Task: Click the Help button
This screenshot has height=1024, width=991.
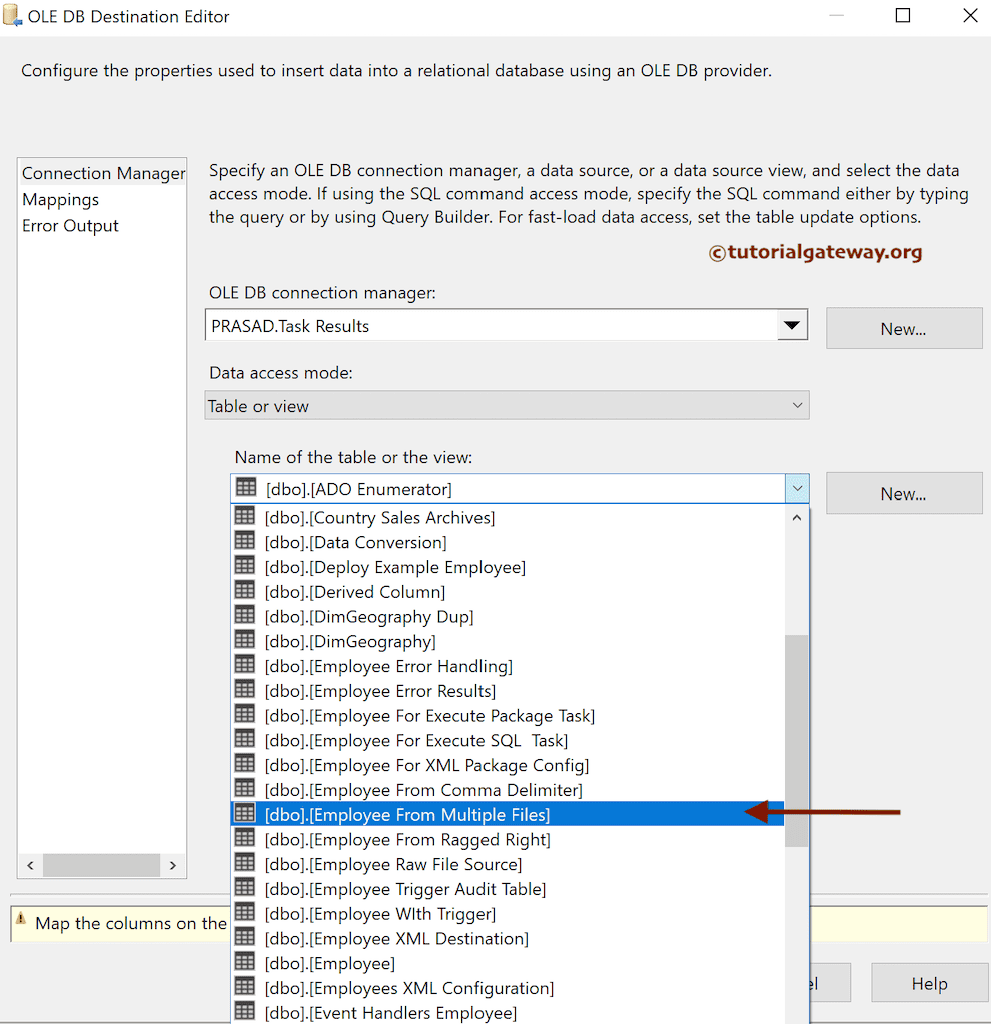Action: click(x=929, y=983)
